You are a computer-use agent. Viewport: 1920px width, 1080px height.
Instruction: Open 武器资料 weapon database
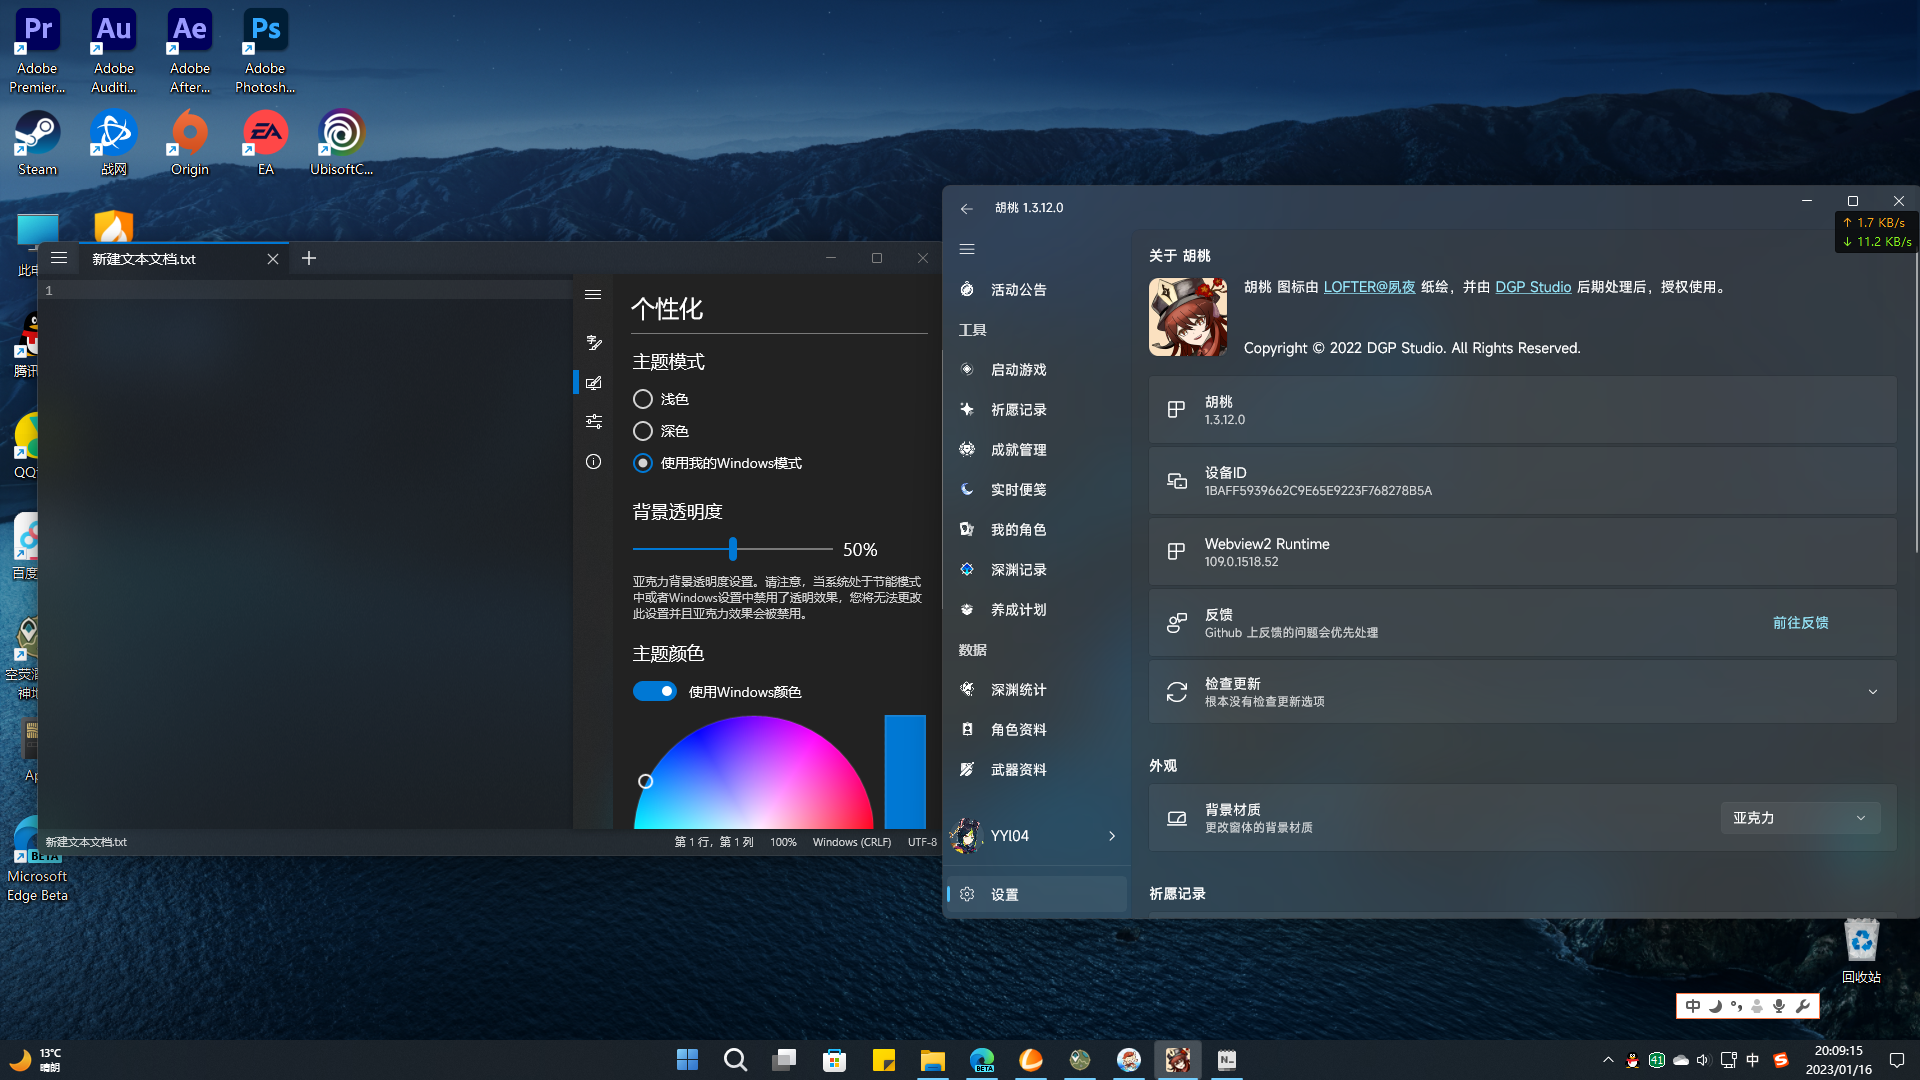pyautogui.click(x=1018, y=769)
